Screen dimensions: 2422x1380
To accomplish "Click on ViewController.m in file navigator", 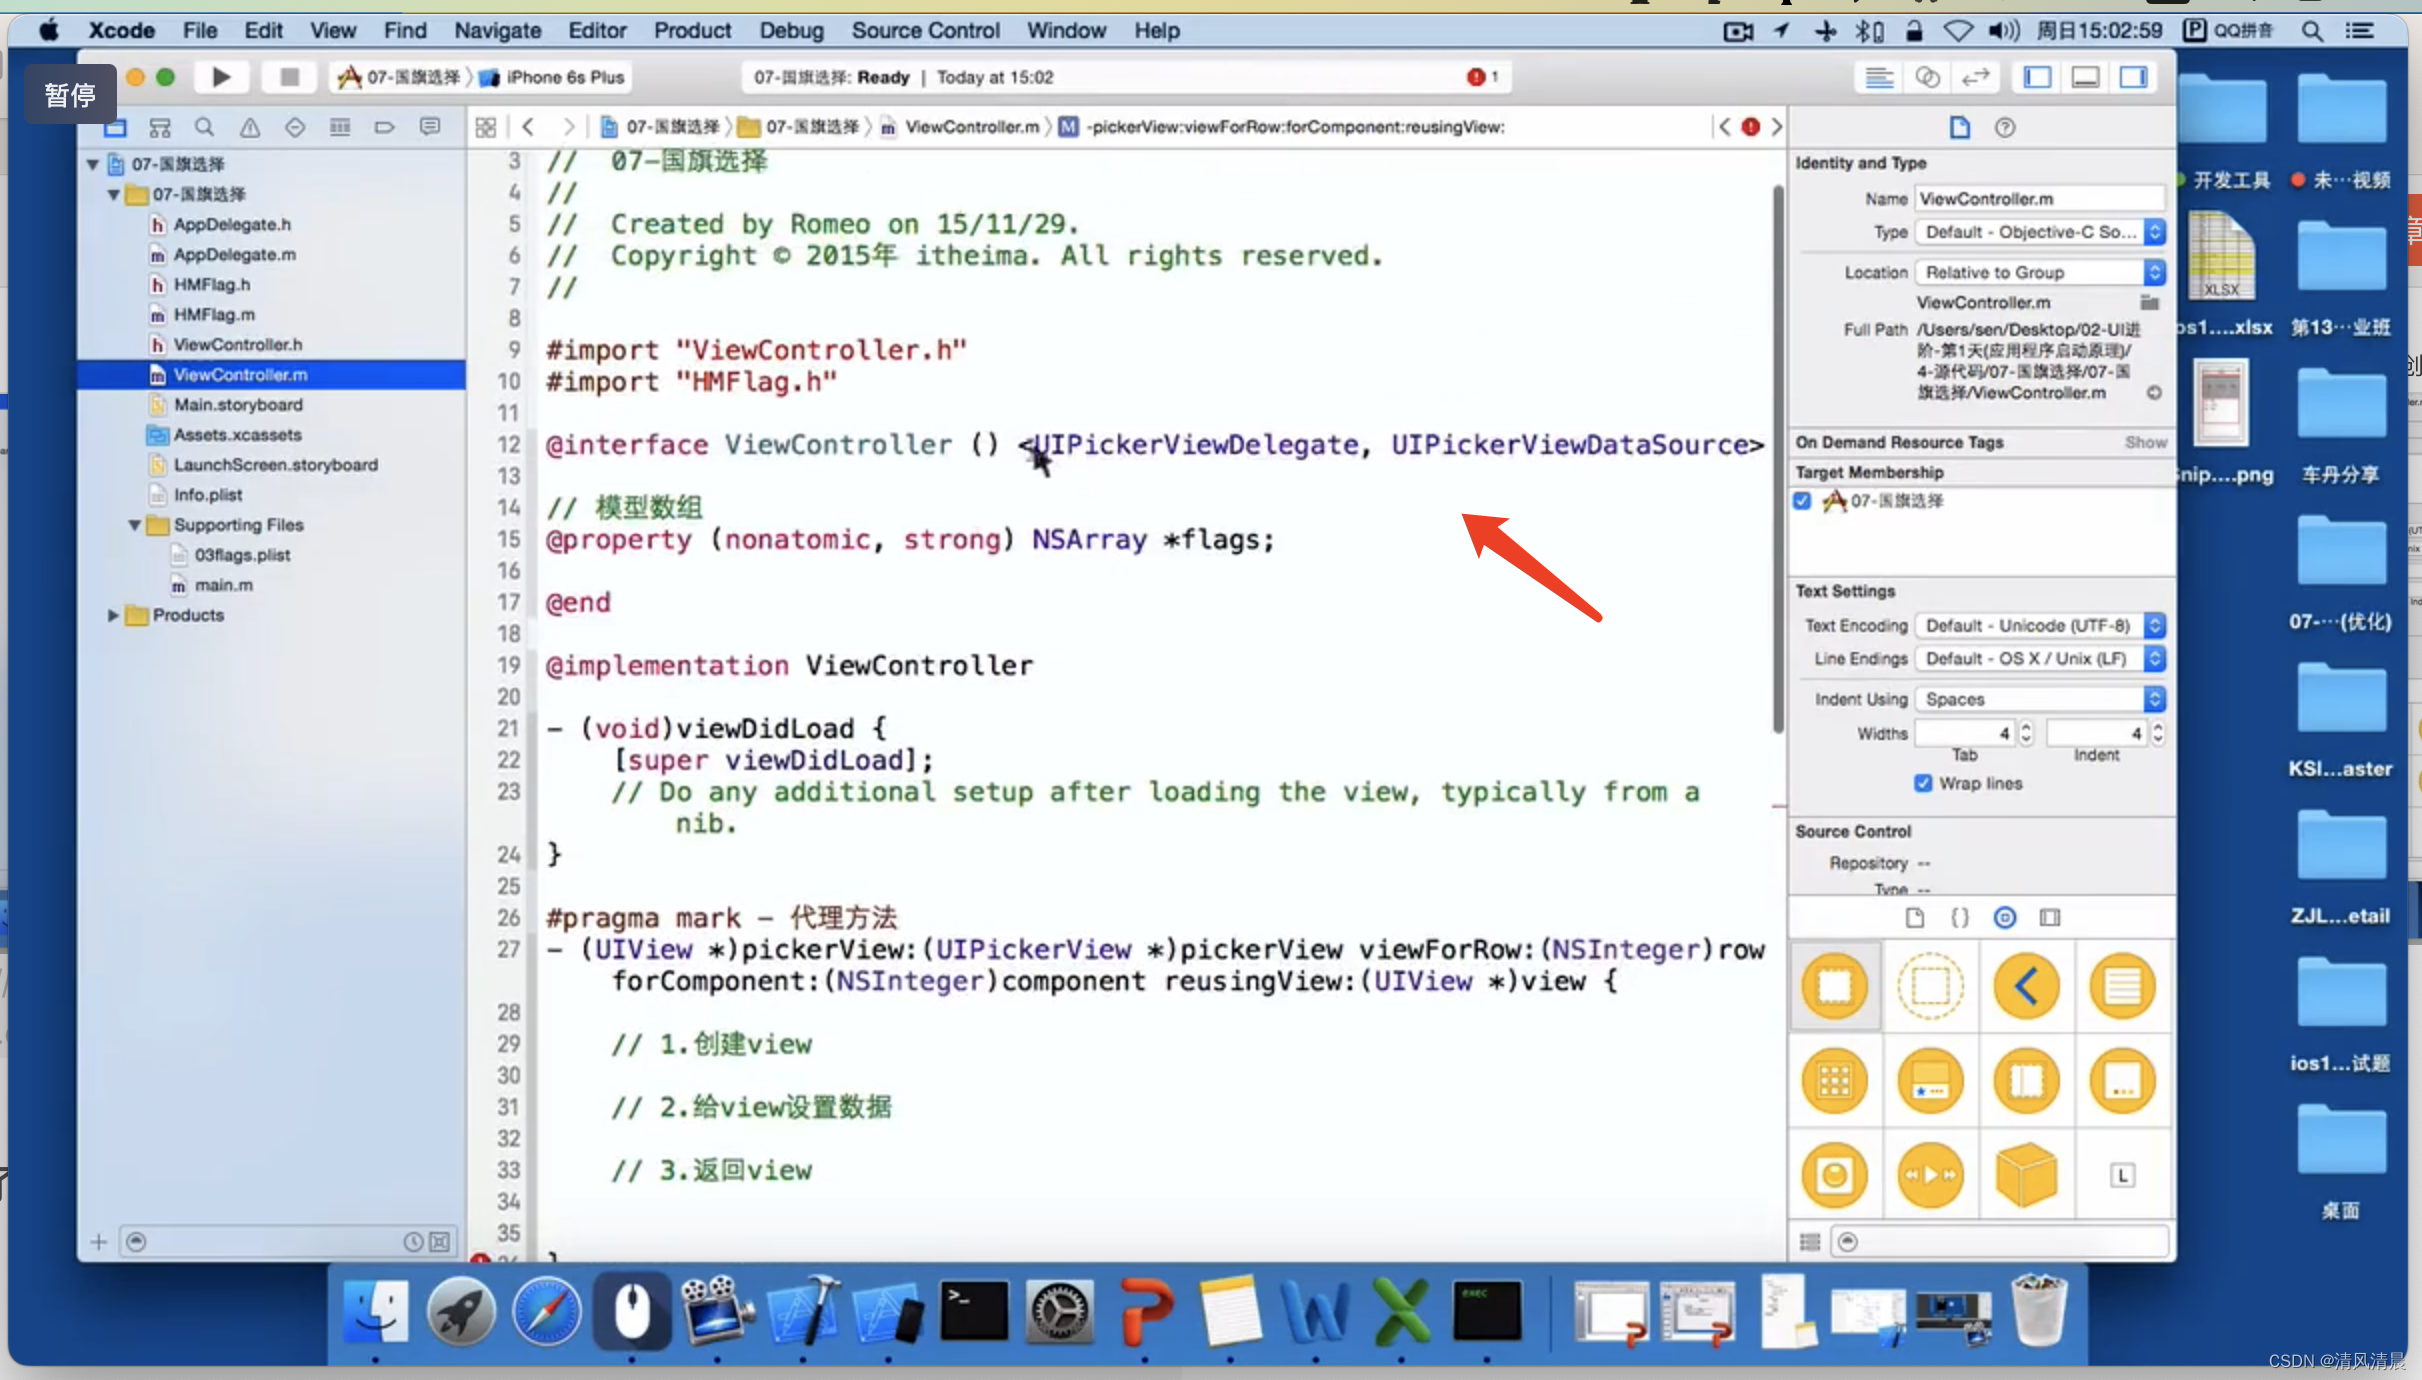I will [240, 374].
